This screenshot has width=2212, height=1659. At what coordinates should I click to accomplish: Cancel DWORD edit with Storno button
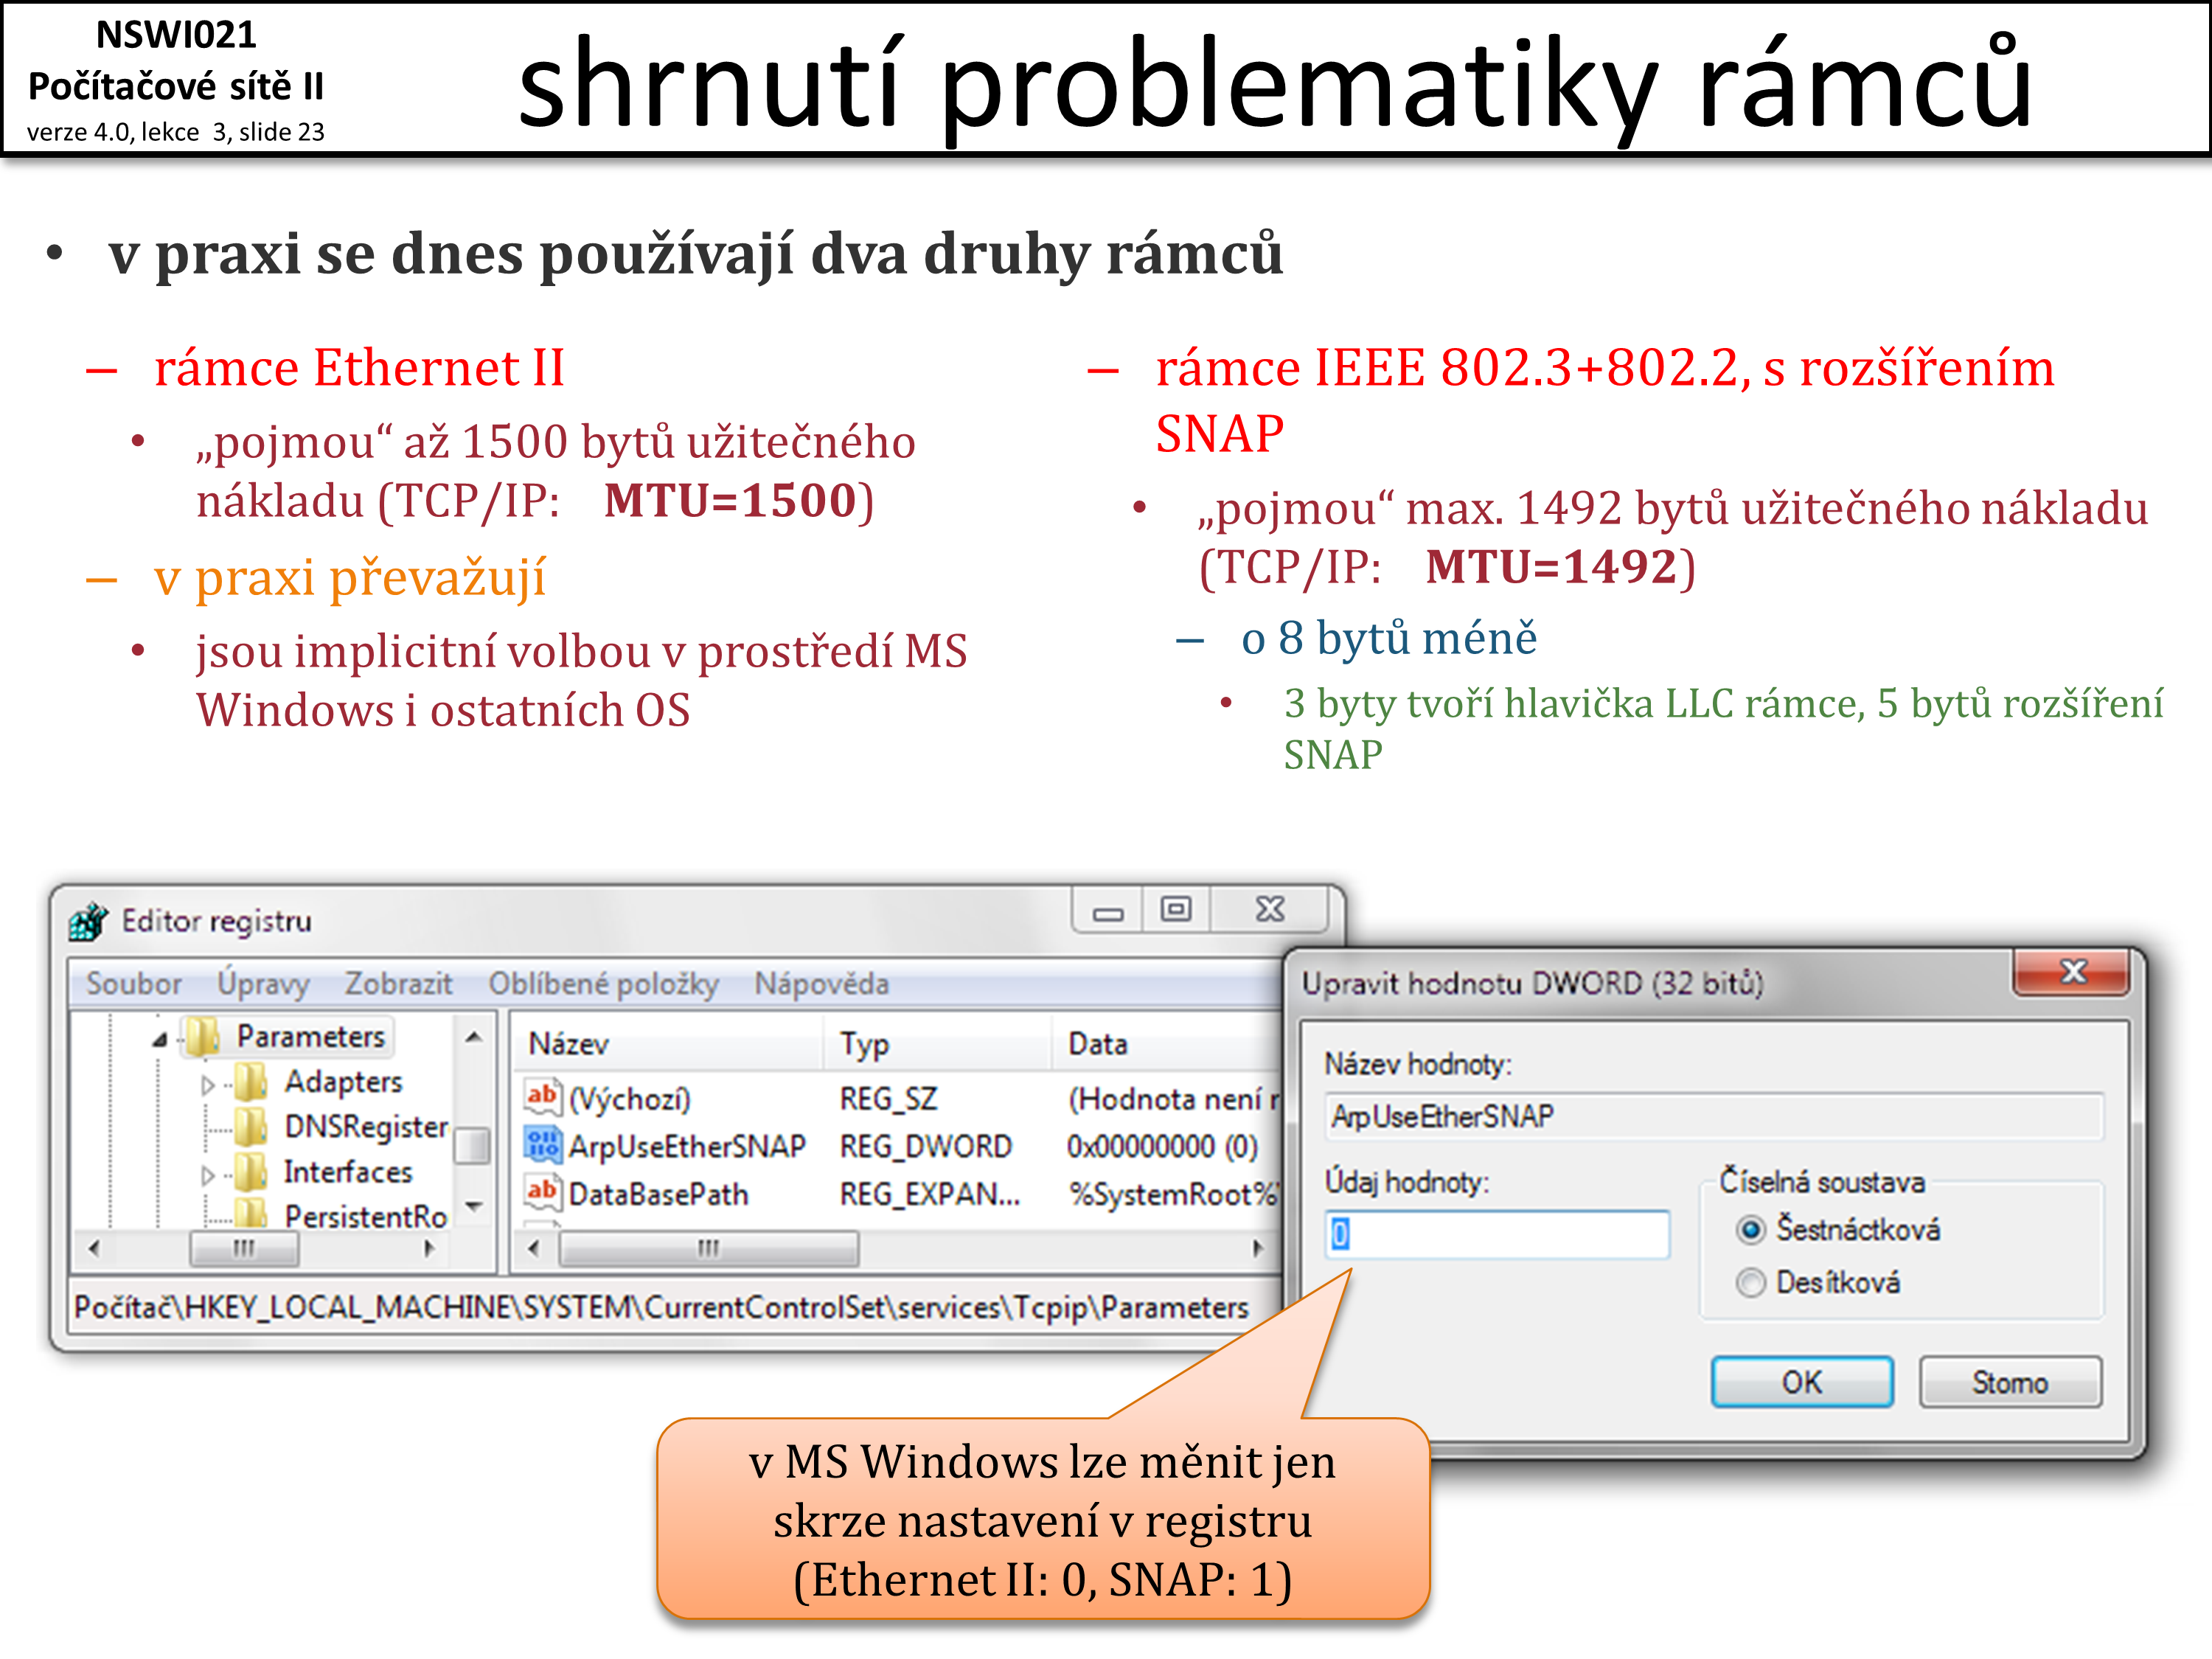tap(2010, 1382)
